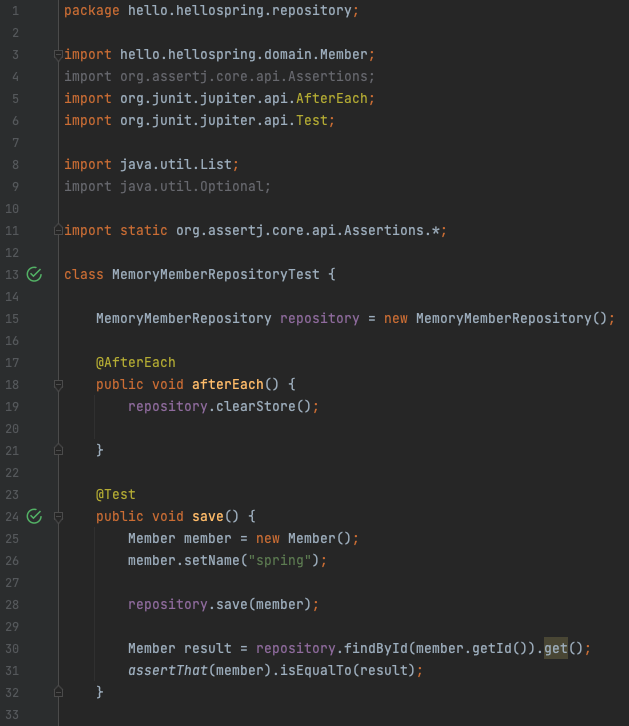Click the fold end marker on line 32

pyautogui.click(x=58, y=692)
